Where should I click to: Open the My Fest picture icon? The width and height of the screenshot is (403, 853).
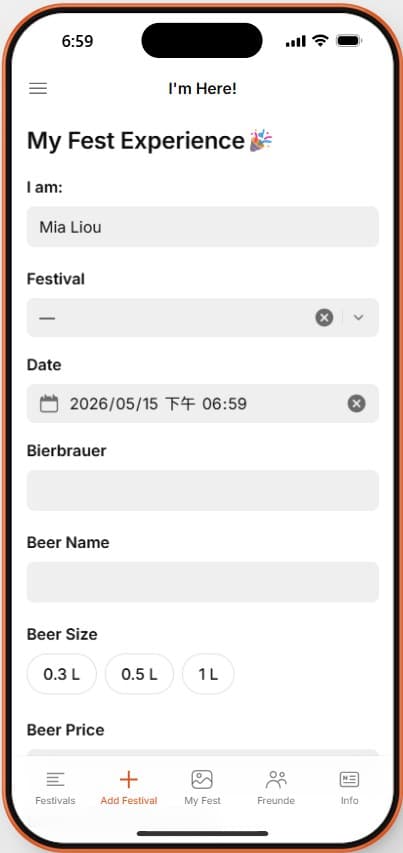pyautogui.click(x=202, y=780)
